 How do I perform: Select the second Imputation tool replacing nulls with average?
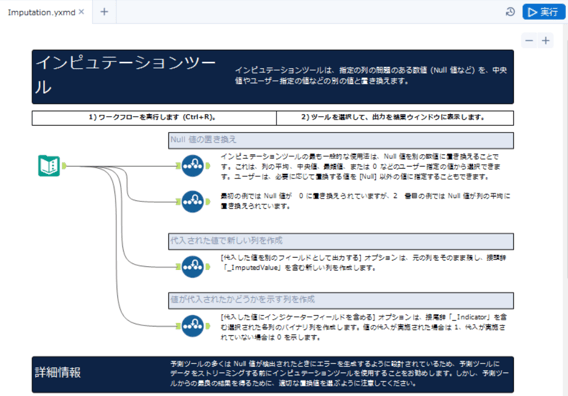pos(193,201)
